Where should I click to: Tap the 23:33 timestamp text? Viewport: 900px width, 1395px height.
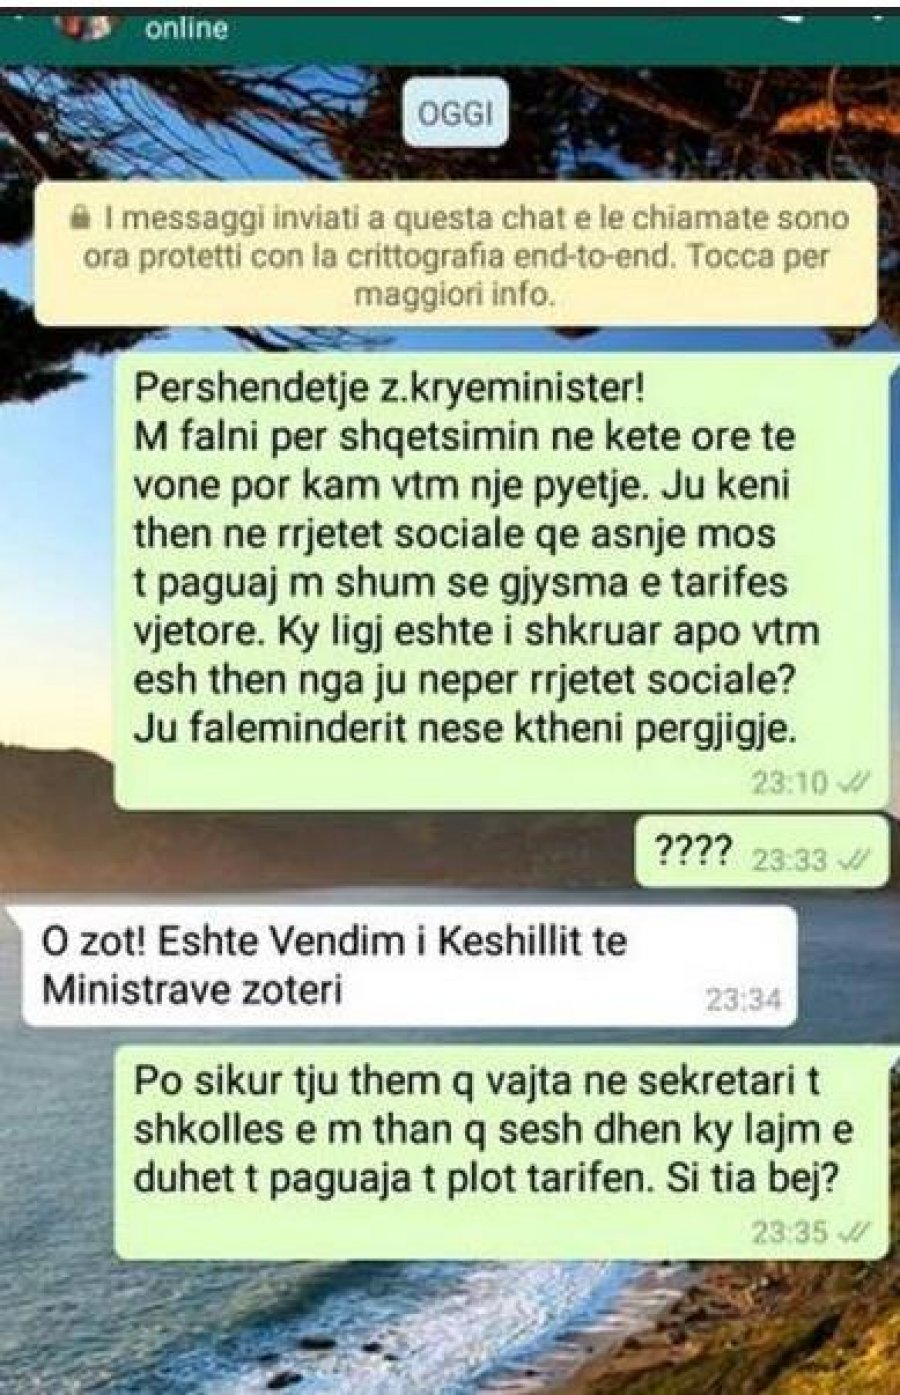coord(791,860)
